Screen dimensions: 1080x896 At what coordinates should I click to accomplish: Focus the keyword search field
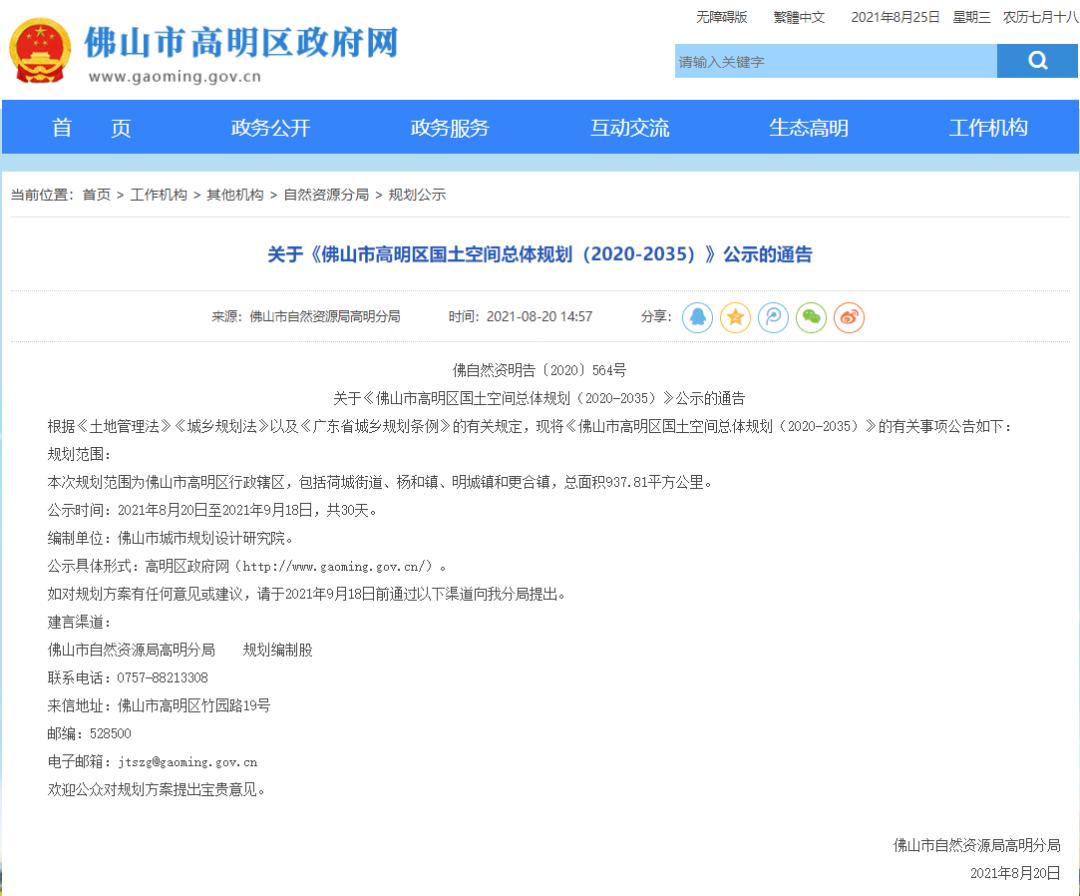835,61
